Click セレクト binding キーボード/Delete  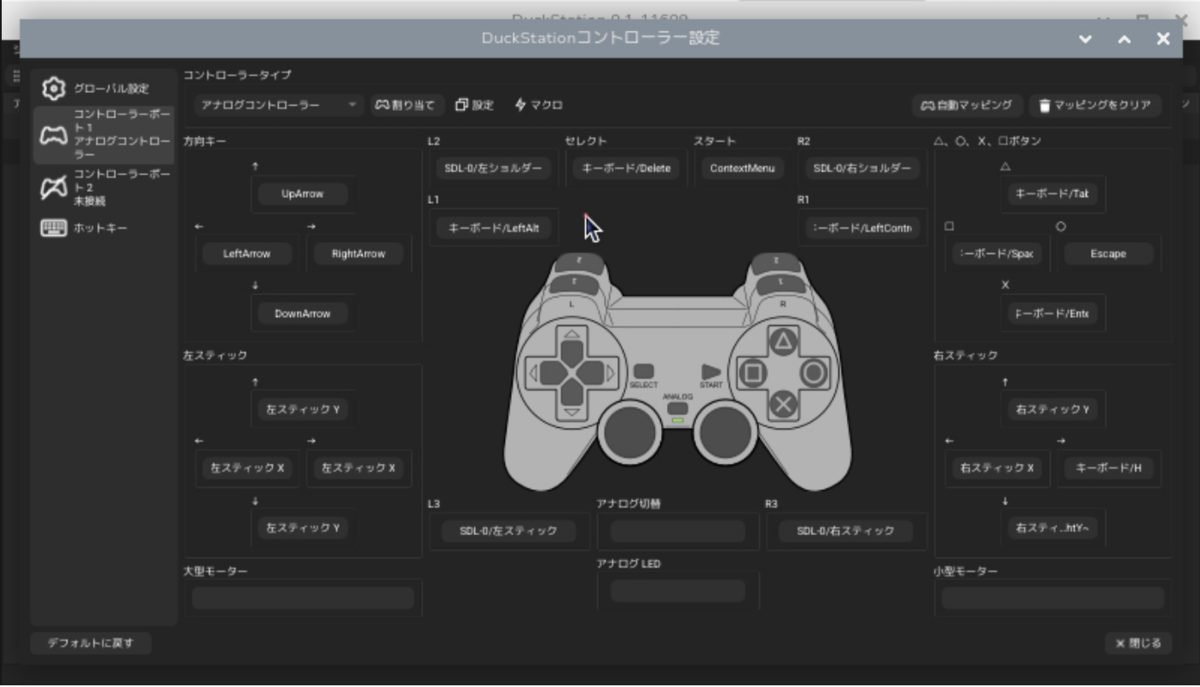pyautogui.click(x=627, y=168)
